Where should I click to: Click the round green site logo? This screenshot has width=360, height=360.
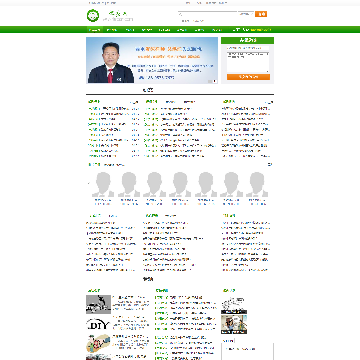coord(93,16)
